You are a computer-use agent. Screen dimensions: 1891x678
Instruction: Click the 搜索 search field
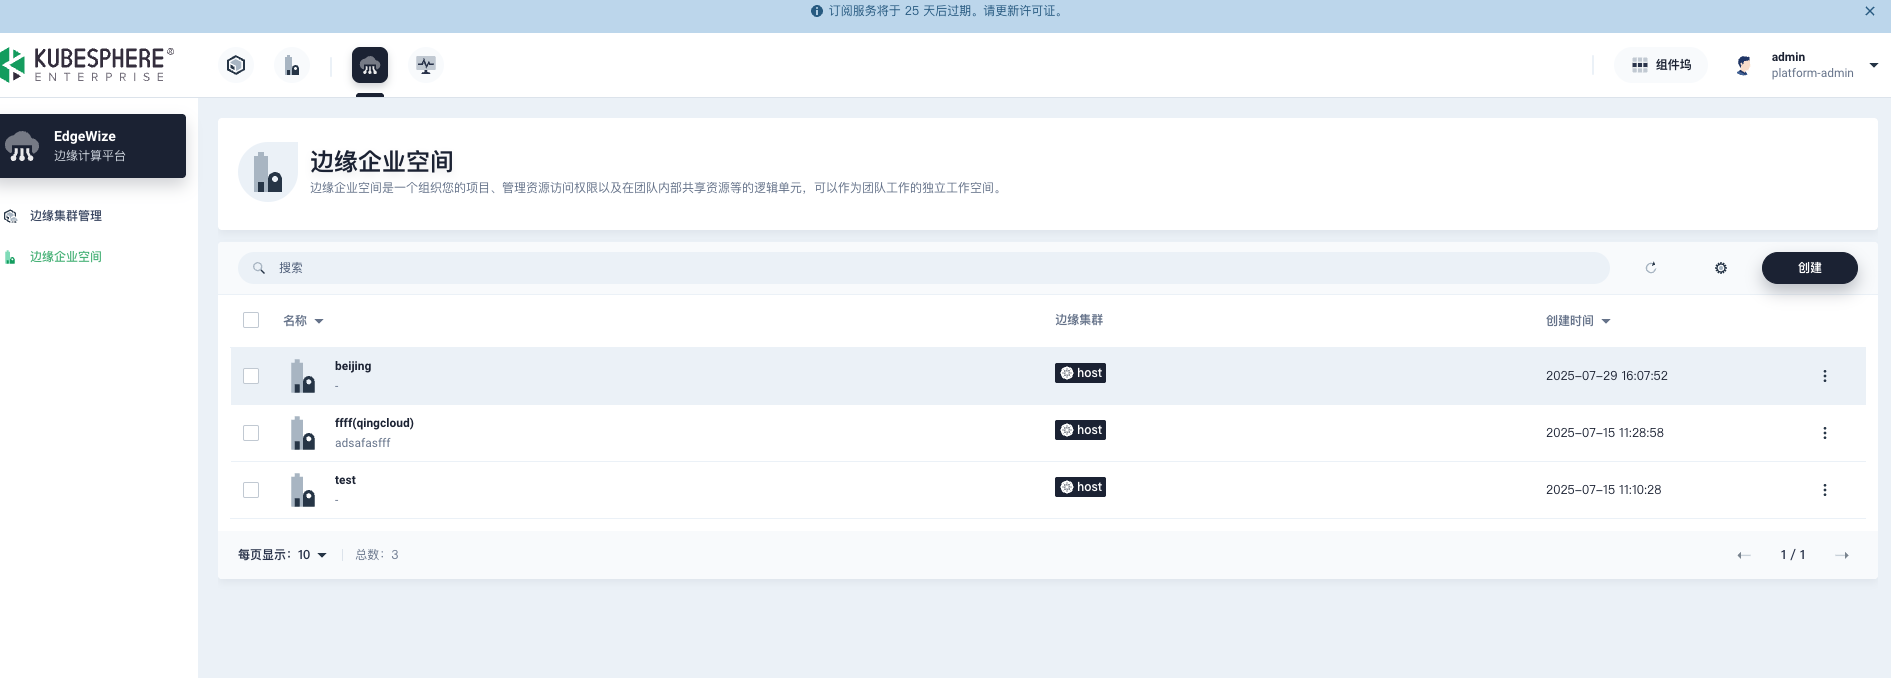coord(920,268)
